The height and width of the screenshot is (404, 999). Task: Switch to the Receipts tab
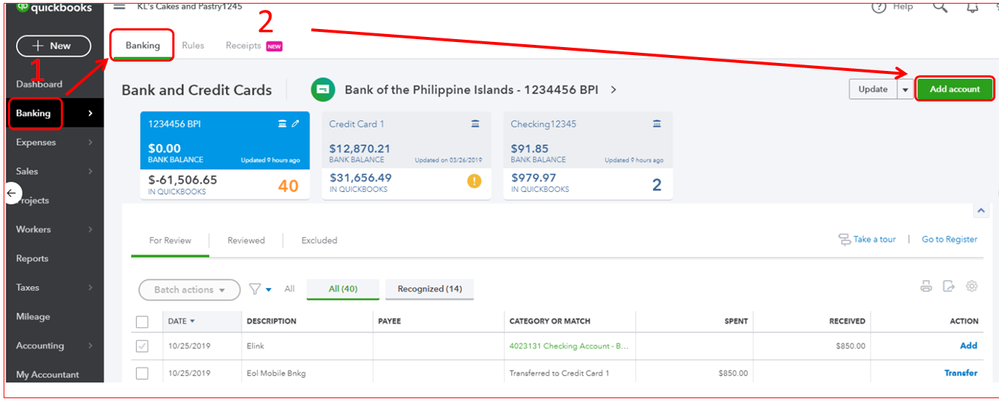254,46
